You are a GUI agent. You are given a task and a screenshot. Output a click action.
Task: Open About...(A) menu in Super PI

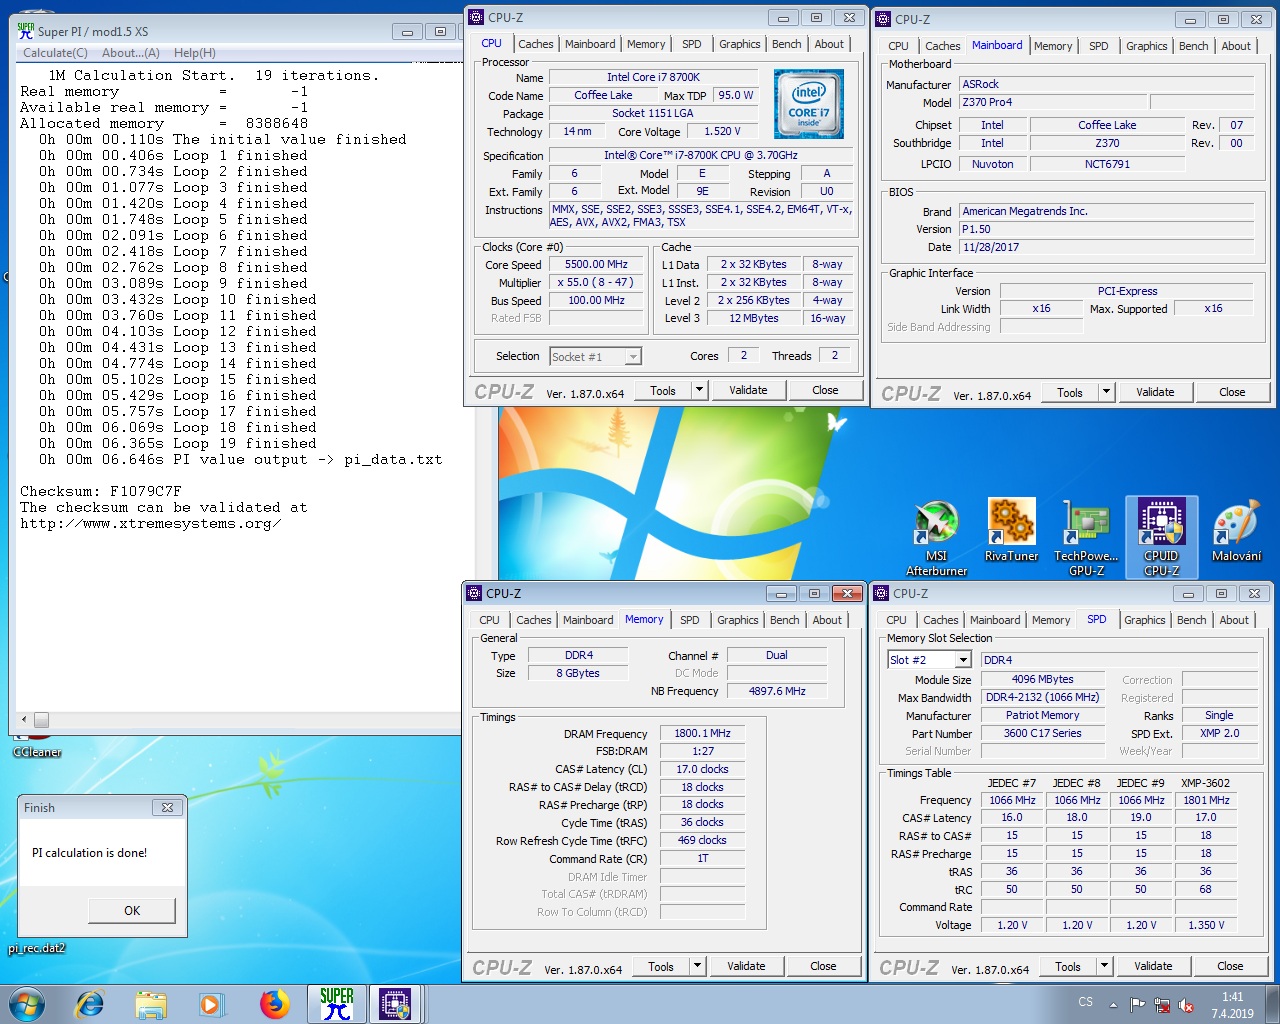pyautogui.click(x=130, y=53)
